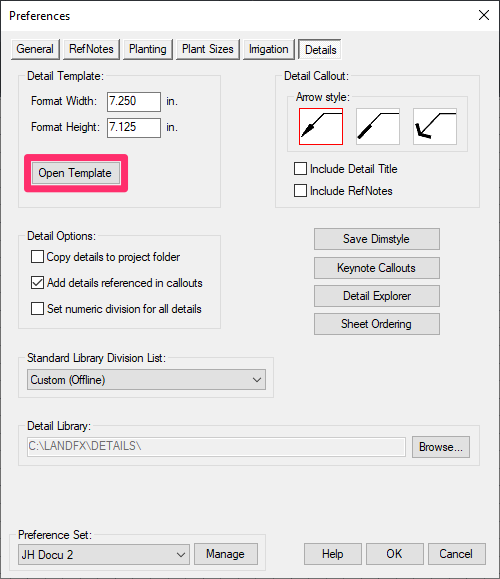Browse for the Detail Library folder

[441, 447]
